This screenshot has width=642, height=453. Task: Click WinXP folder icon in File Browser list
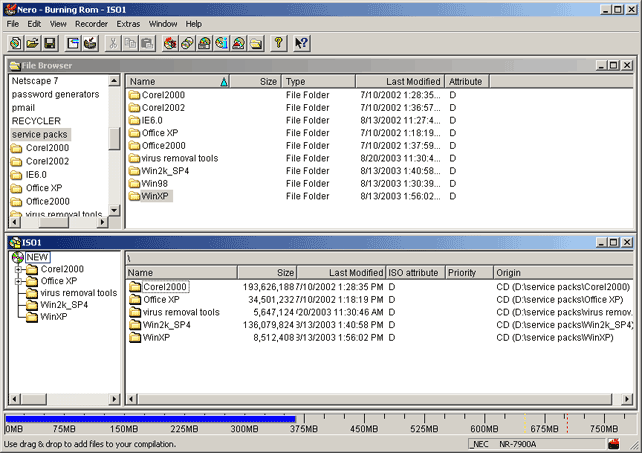pos(134,196)
